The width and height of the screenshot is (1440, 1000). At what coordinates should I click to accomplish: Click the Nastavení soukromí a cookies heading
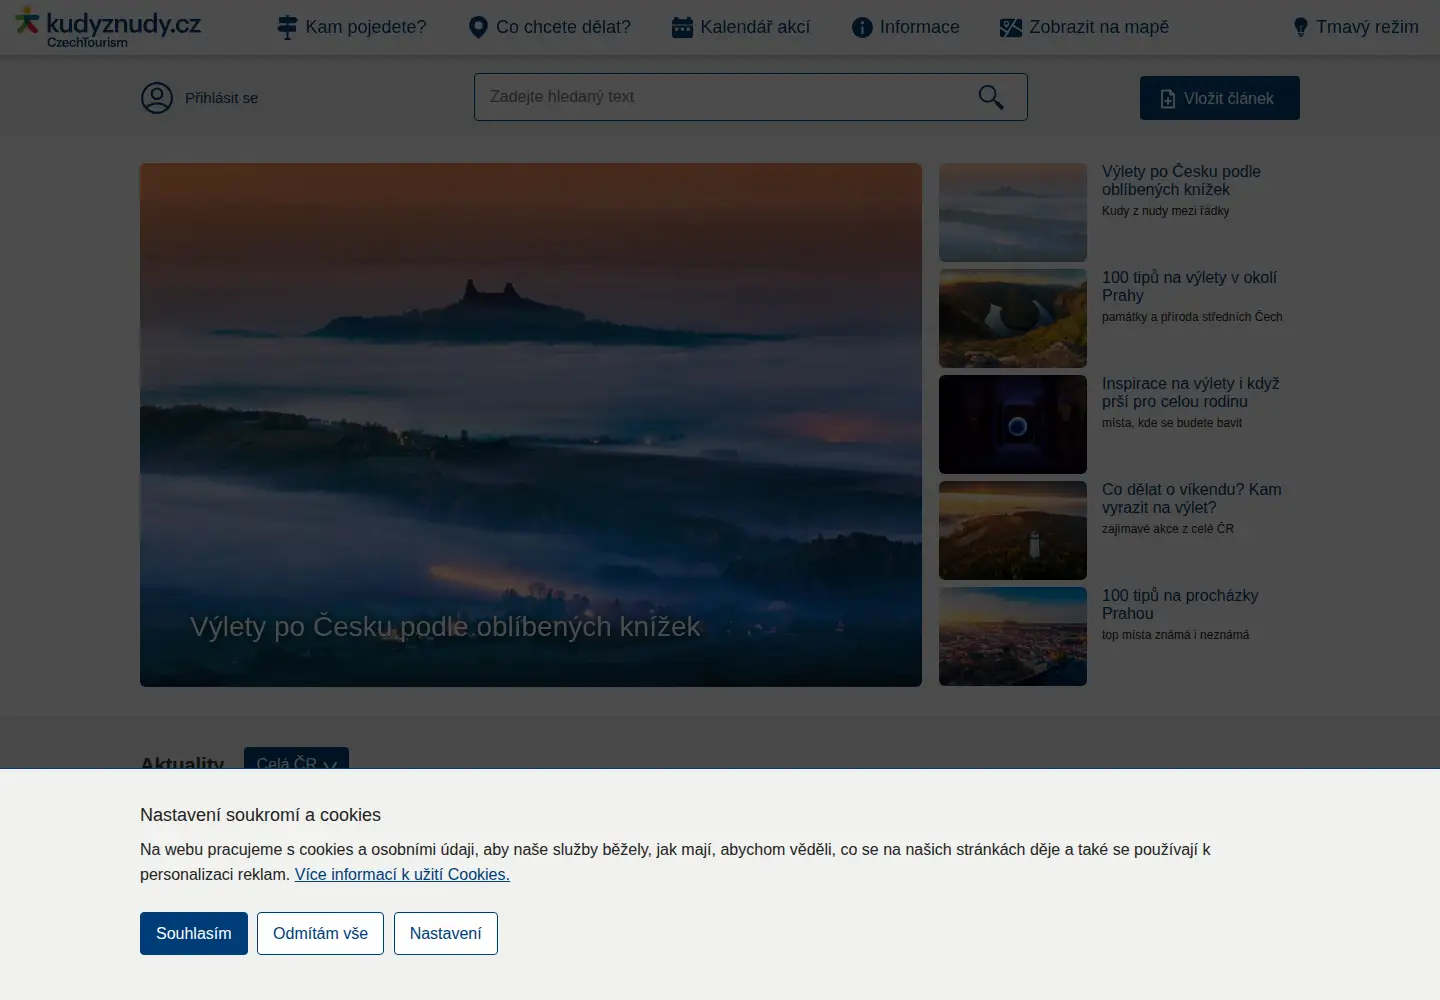260,815
